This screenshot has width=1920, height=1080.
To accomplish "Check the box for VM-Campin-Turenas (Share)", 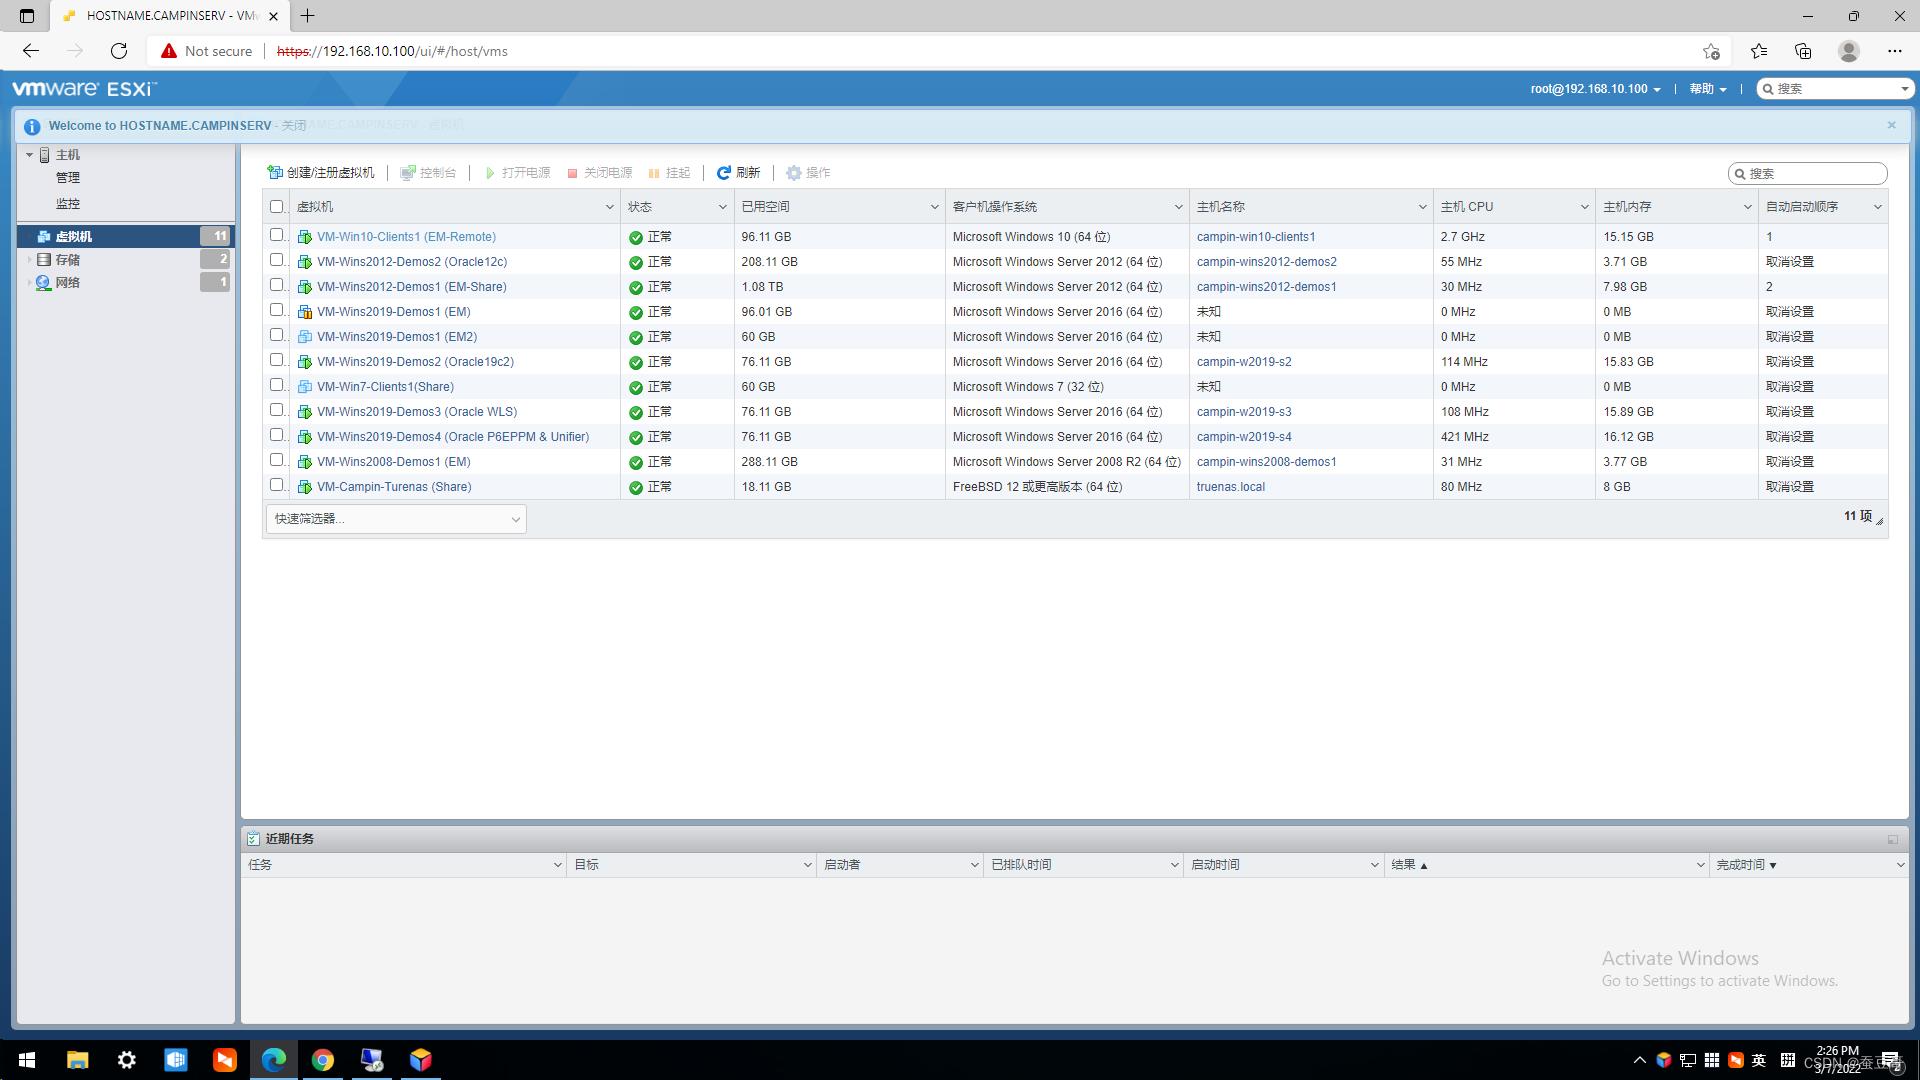I will coord(277,485).
